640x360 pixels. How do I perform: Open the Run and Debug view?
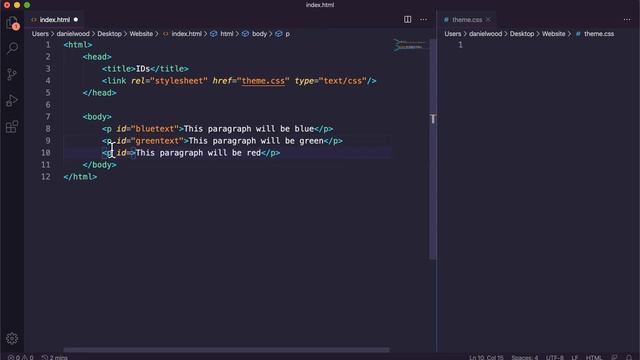click(12, 100)
